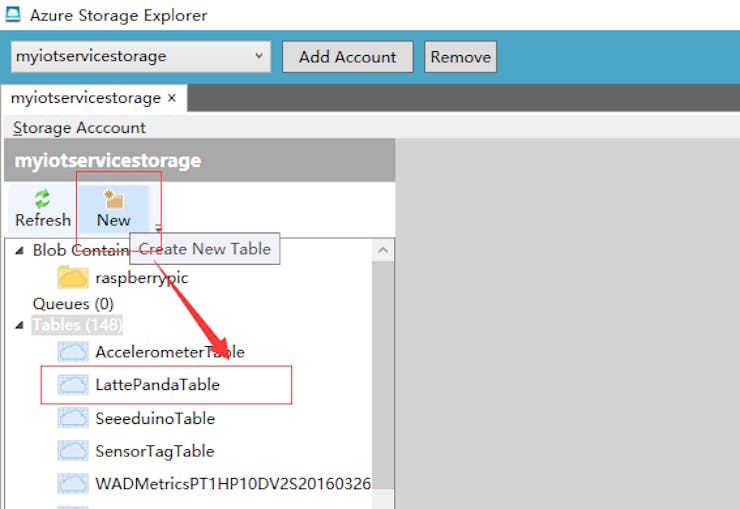Close the myiotservicestorage tab

(172, 98)
